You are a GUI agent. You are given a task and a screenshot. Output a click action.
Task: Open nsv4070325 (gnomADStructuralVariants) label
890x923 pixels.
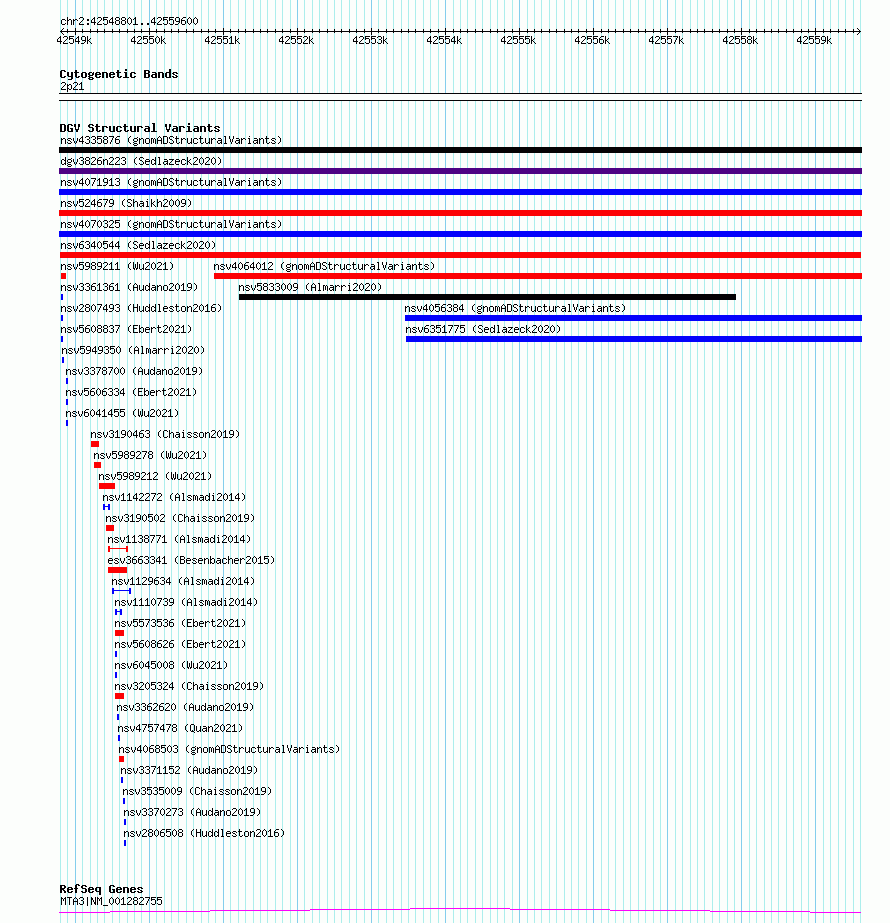click(x=171, y=224)
